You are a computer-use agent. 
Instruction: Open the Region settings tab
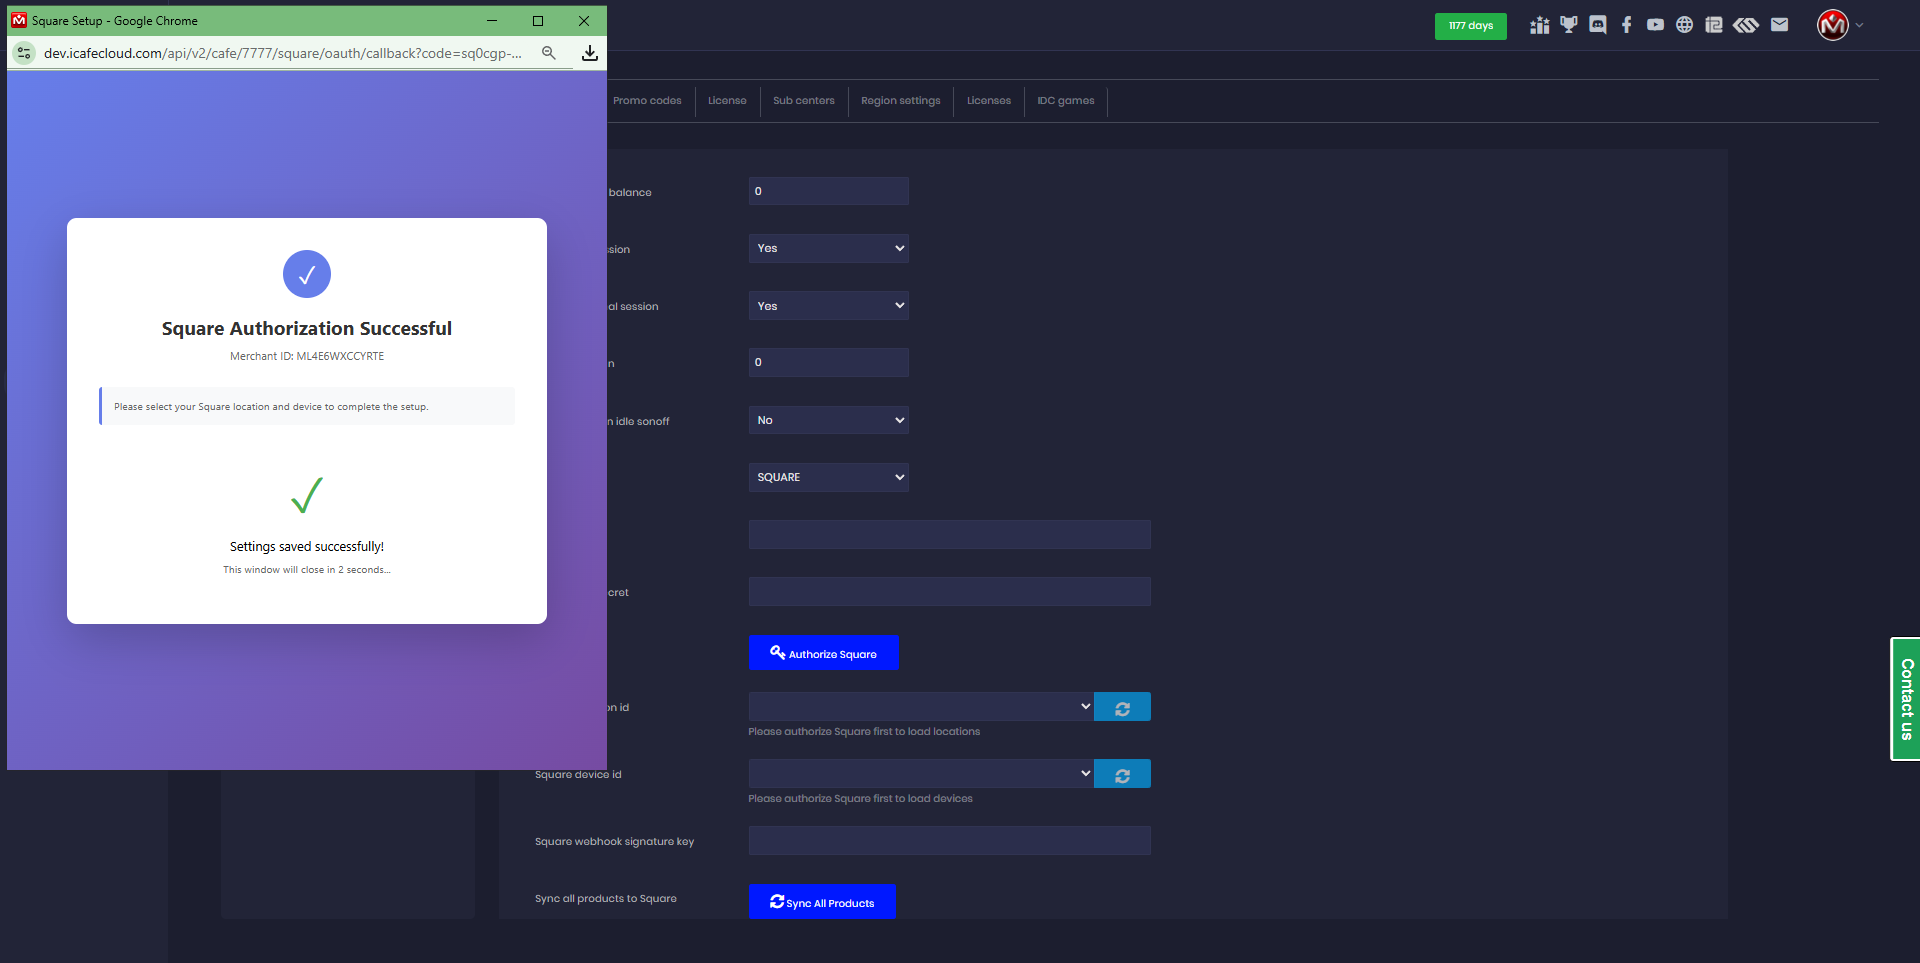click(x=900, y=101)
